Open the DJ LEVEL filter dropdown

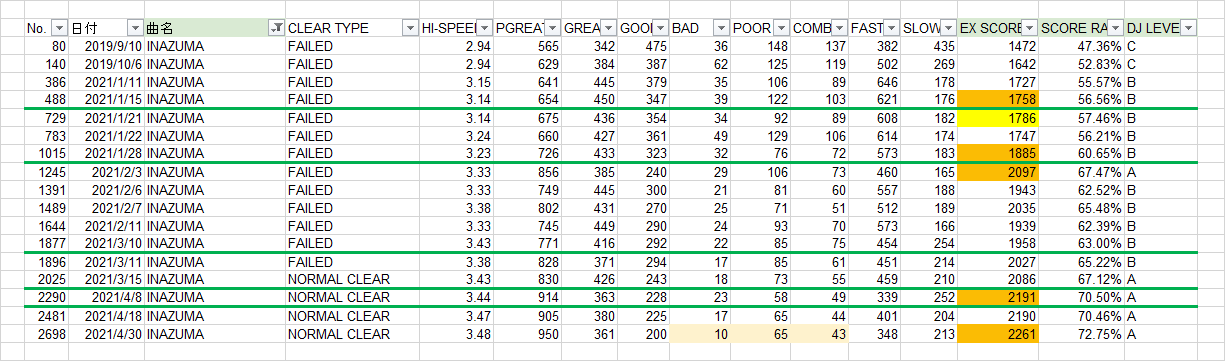coord(1187,28)
